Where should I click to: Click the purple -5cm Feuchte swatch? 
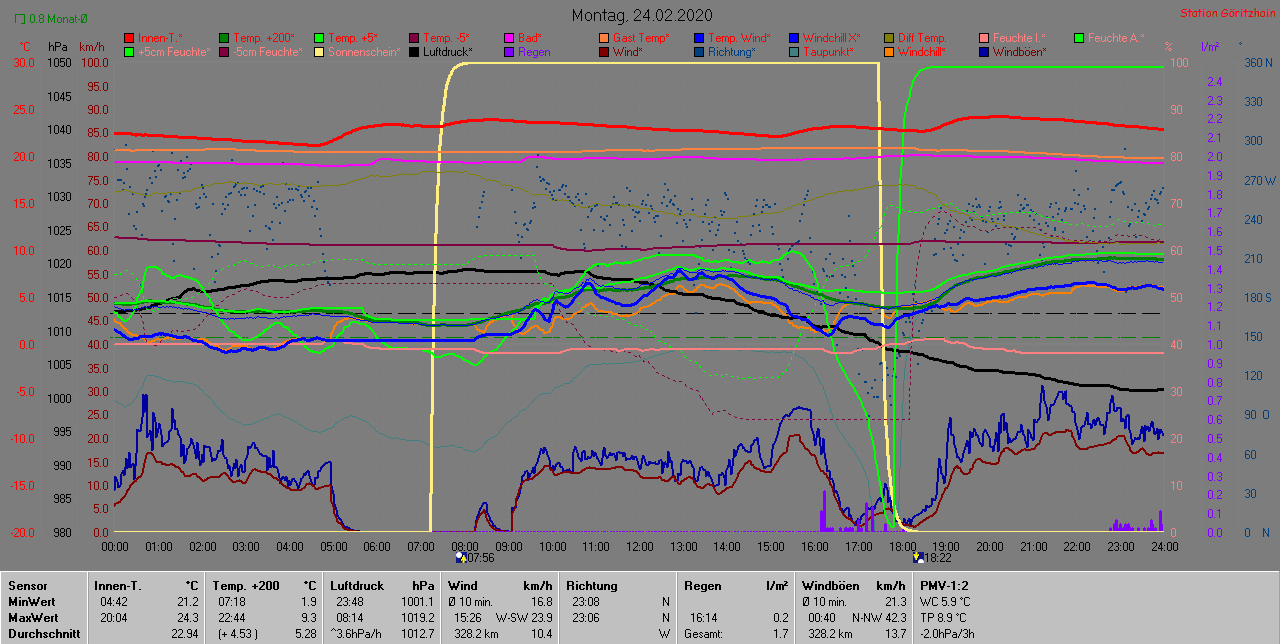224,51
